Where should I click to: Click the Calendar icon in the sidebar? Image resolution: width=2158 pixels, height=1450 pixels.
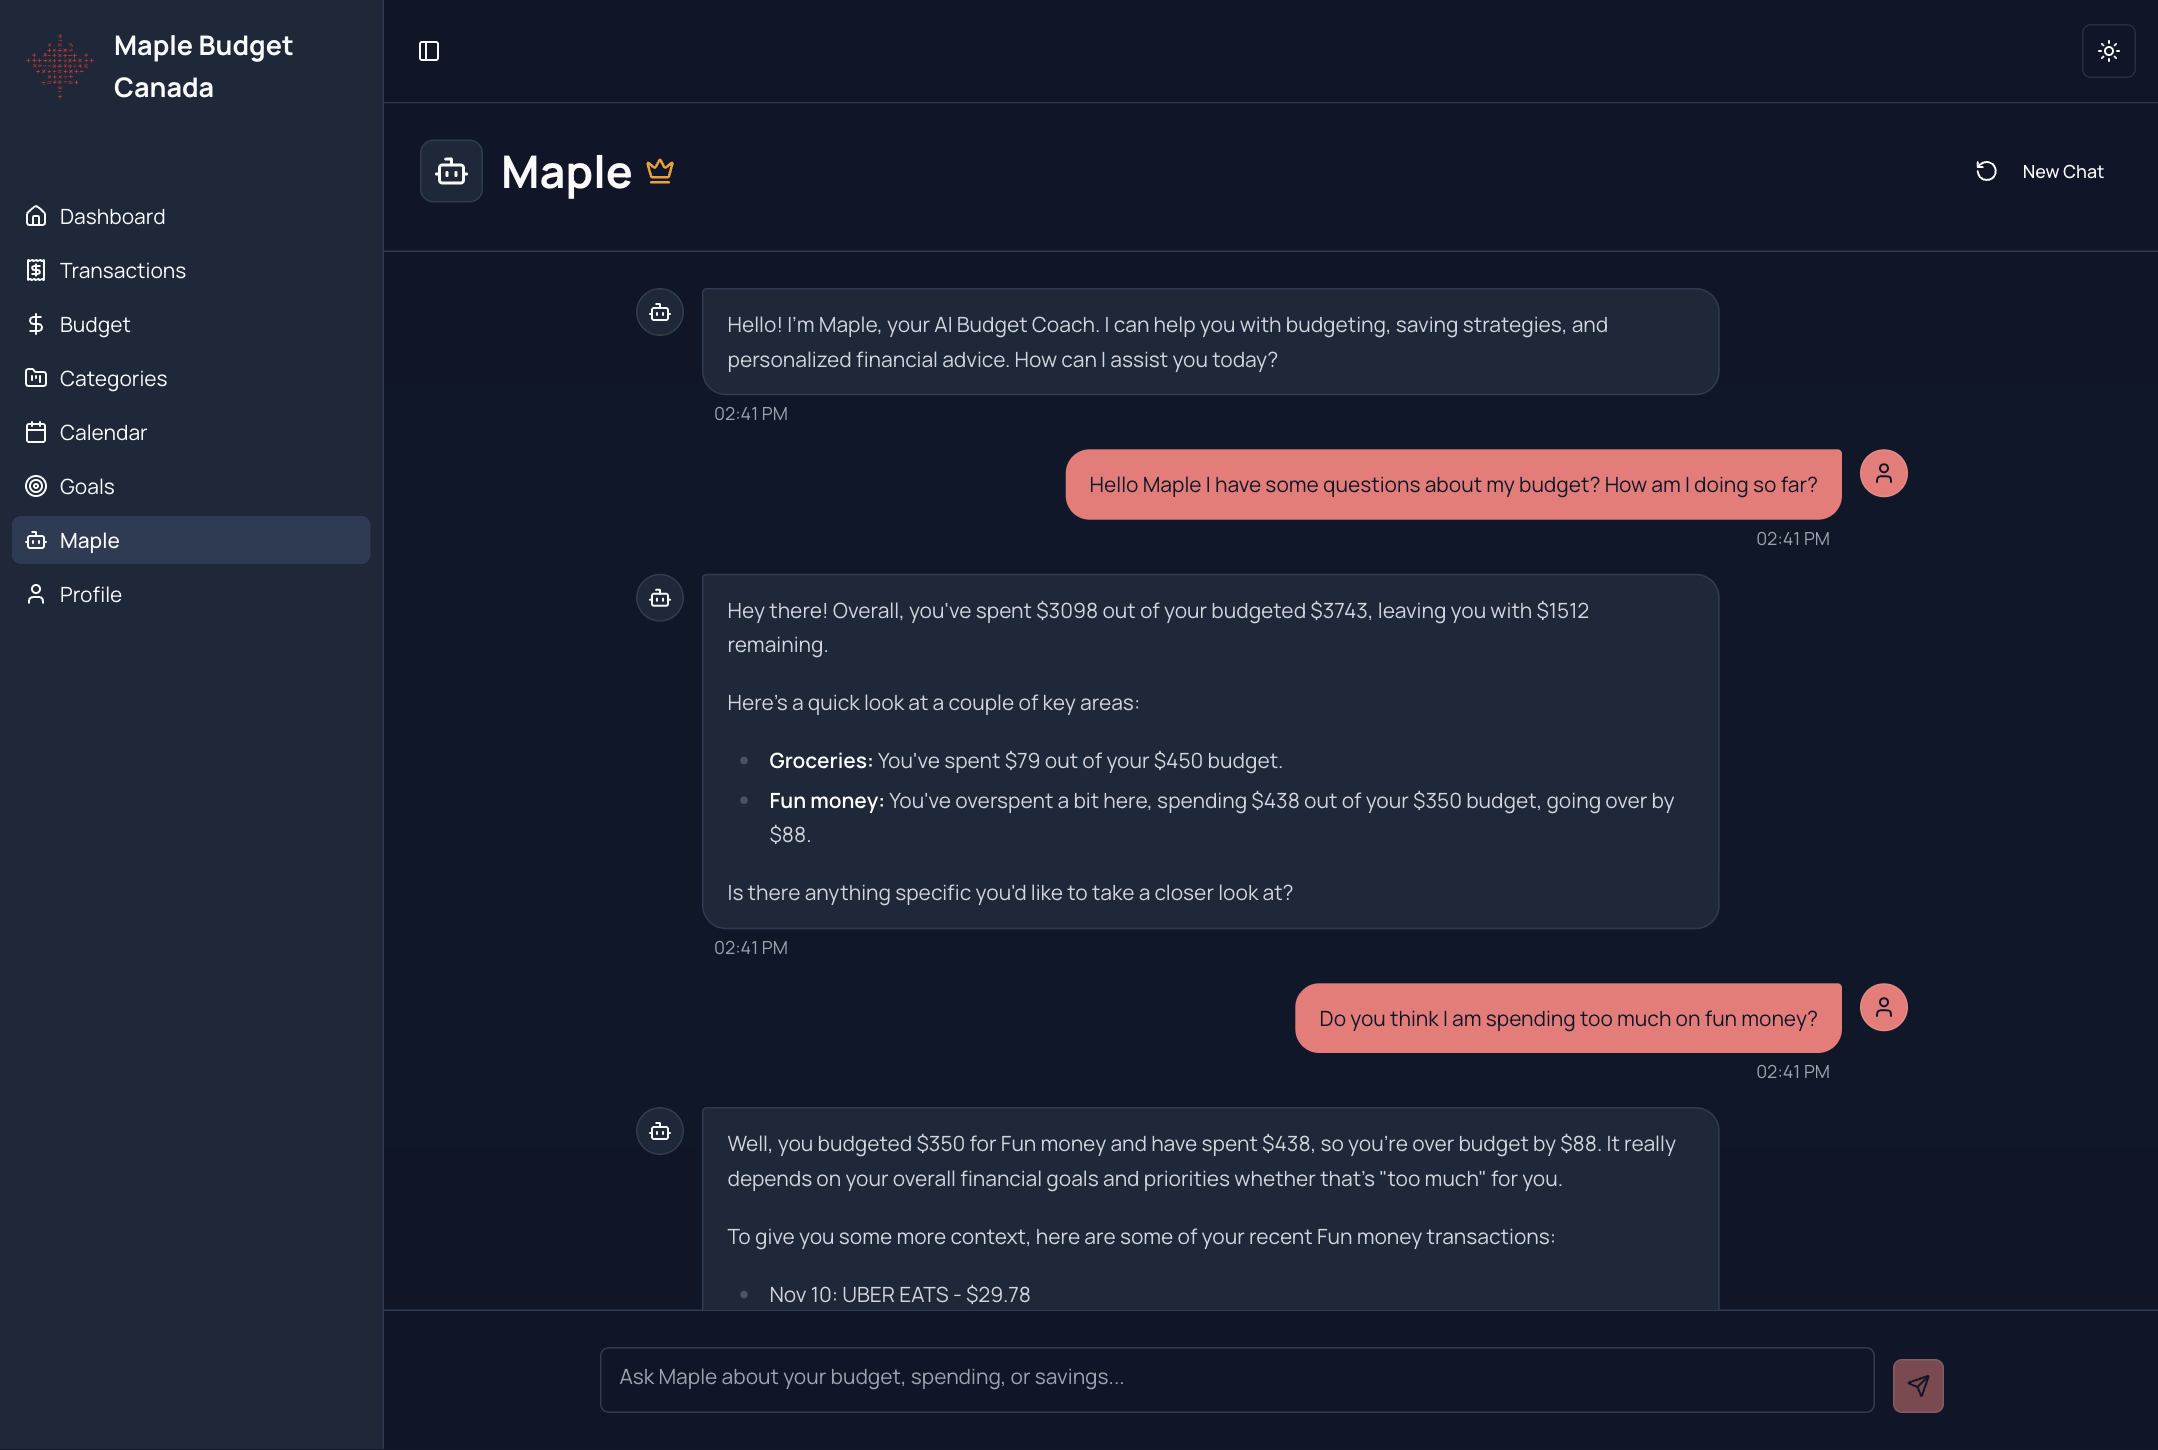click(37, 432)
